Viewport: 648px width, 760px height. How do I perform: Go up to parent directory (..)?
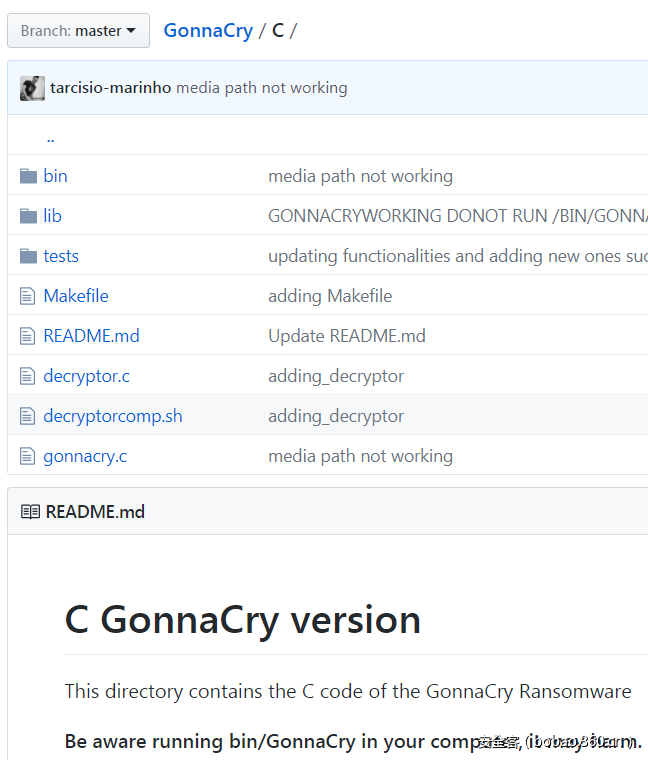click(50, 137)
